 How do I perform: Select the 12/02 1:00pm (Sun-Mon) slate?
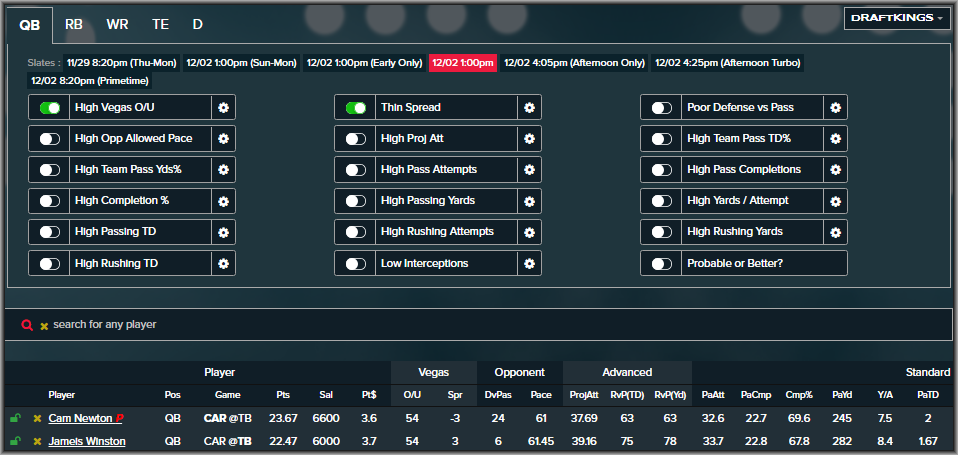[242, 63]
